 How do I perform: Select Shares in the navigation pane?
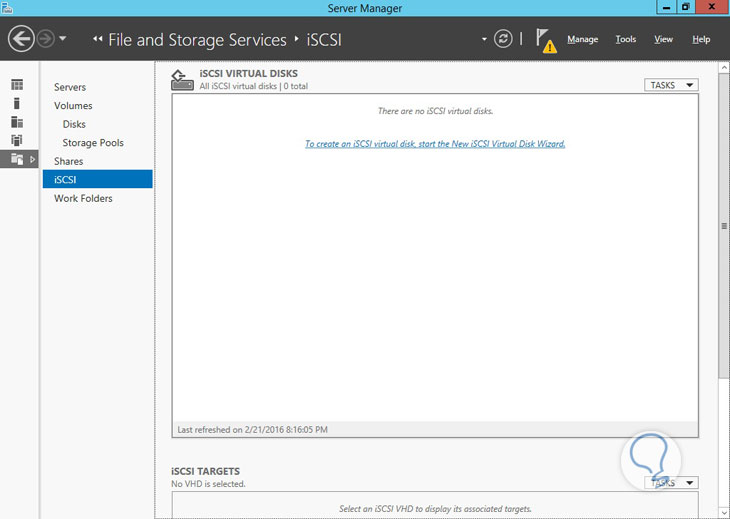[69, 161]
